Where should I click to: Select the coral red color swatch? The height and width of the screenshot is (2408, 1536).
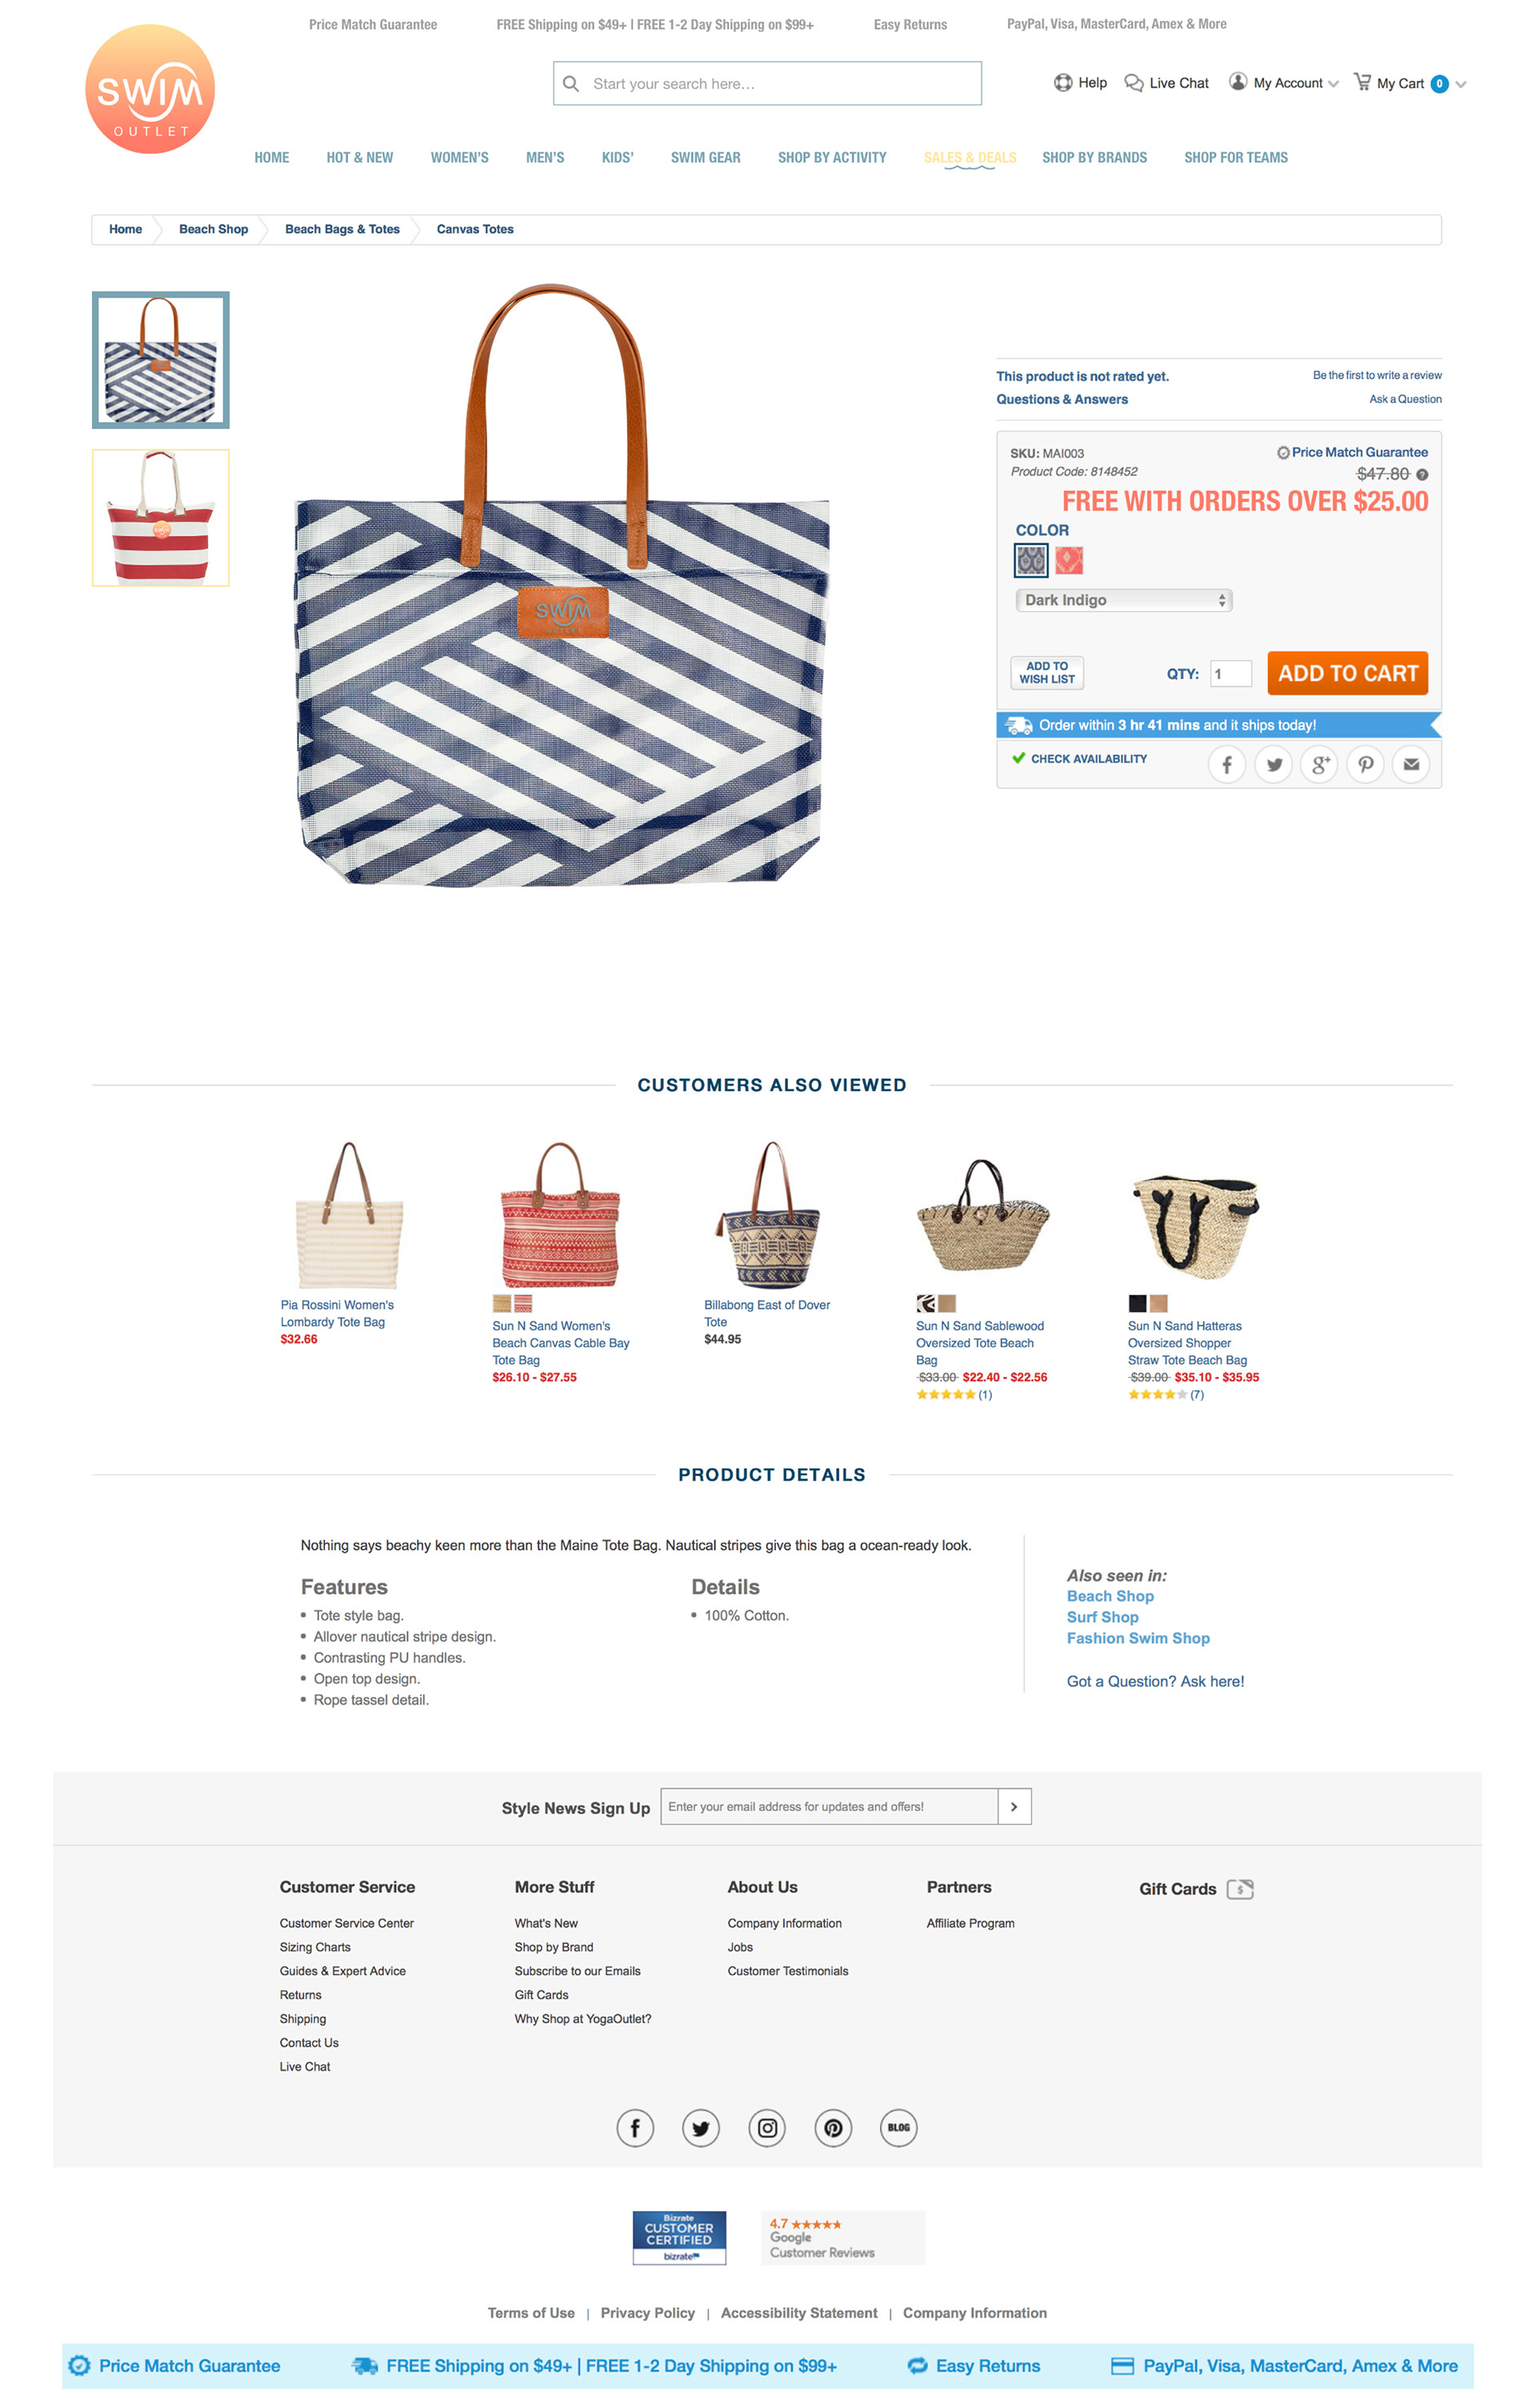[x=1069, y=560]
